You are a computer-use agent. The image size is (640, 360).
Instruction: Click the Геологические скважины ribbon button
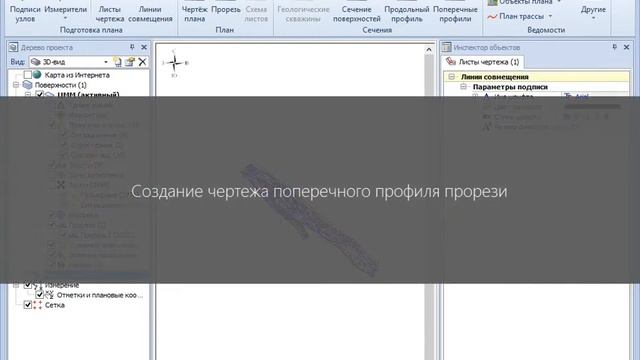303,13
